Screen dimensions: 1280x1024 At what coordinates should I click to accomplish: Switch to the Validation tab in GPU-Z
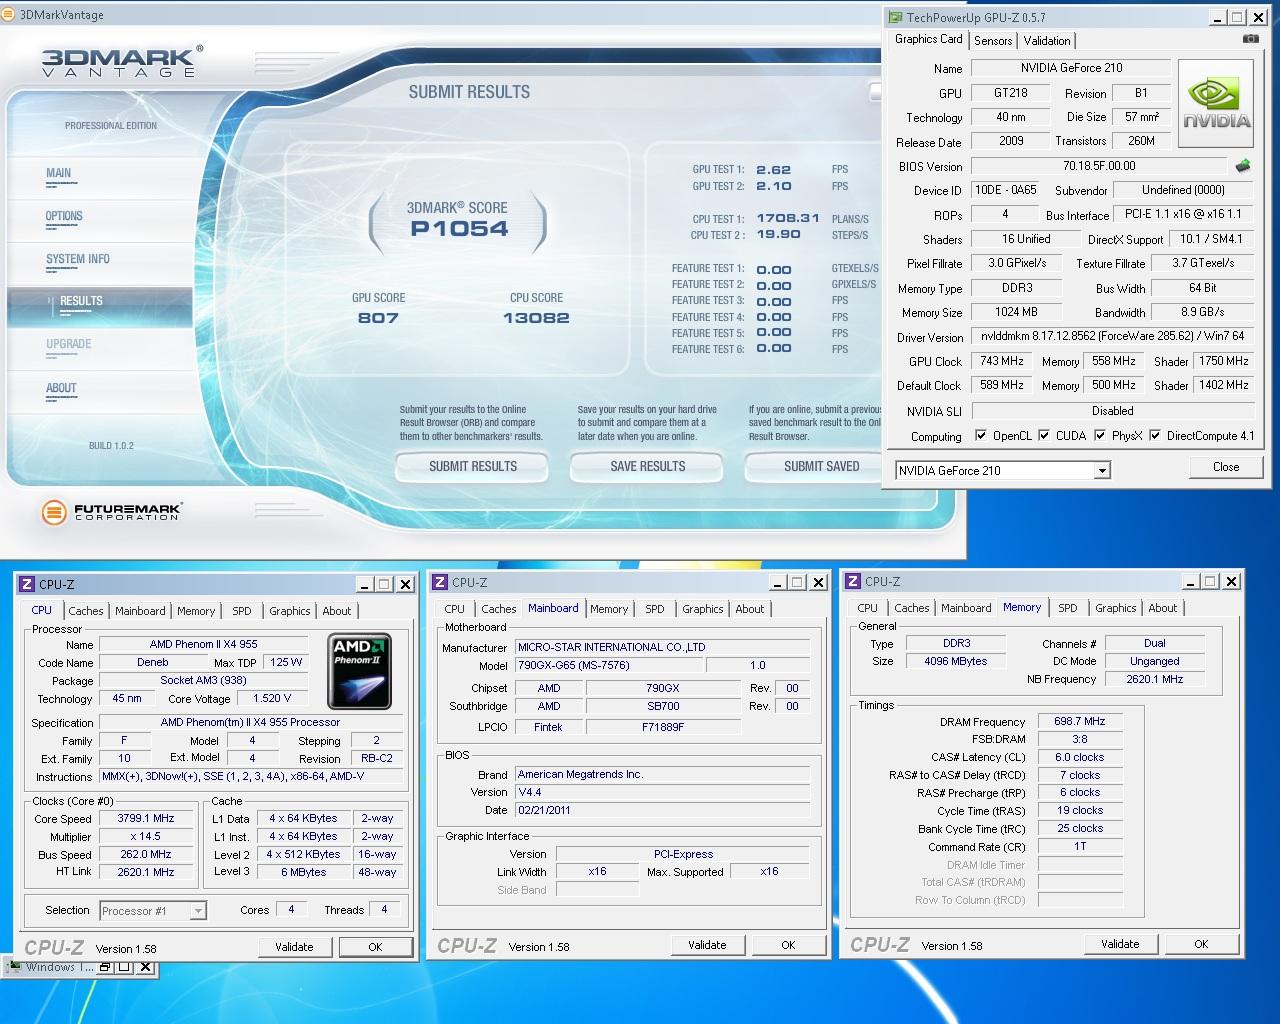[x=1047, y=41]
